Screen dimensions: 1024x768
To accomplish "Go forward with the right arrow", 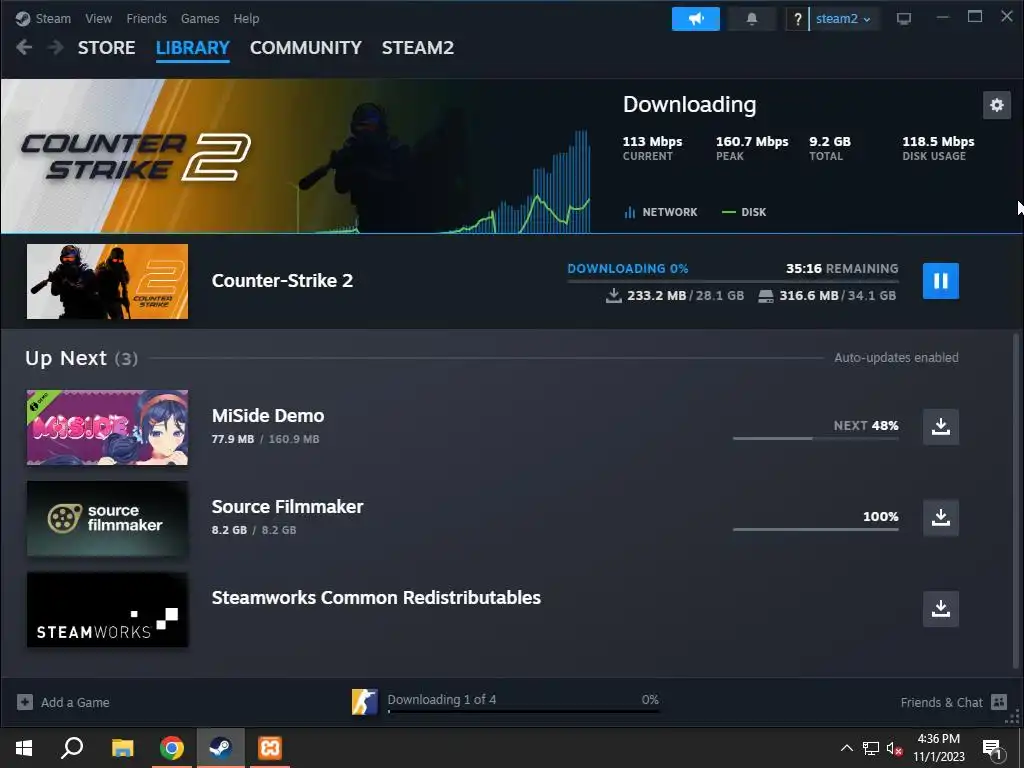I will (56, 48).
